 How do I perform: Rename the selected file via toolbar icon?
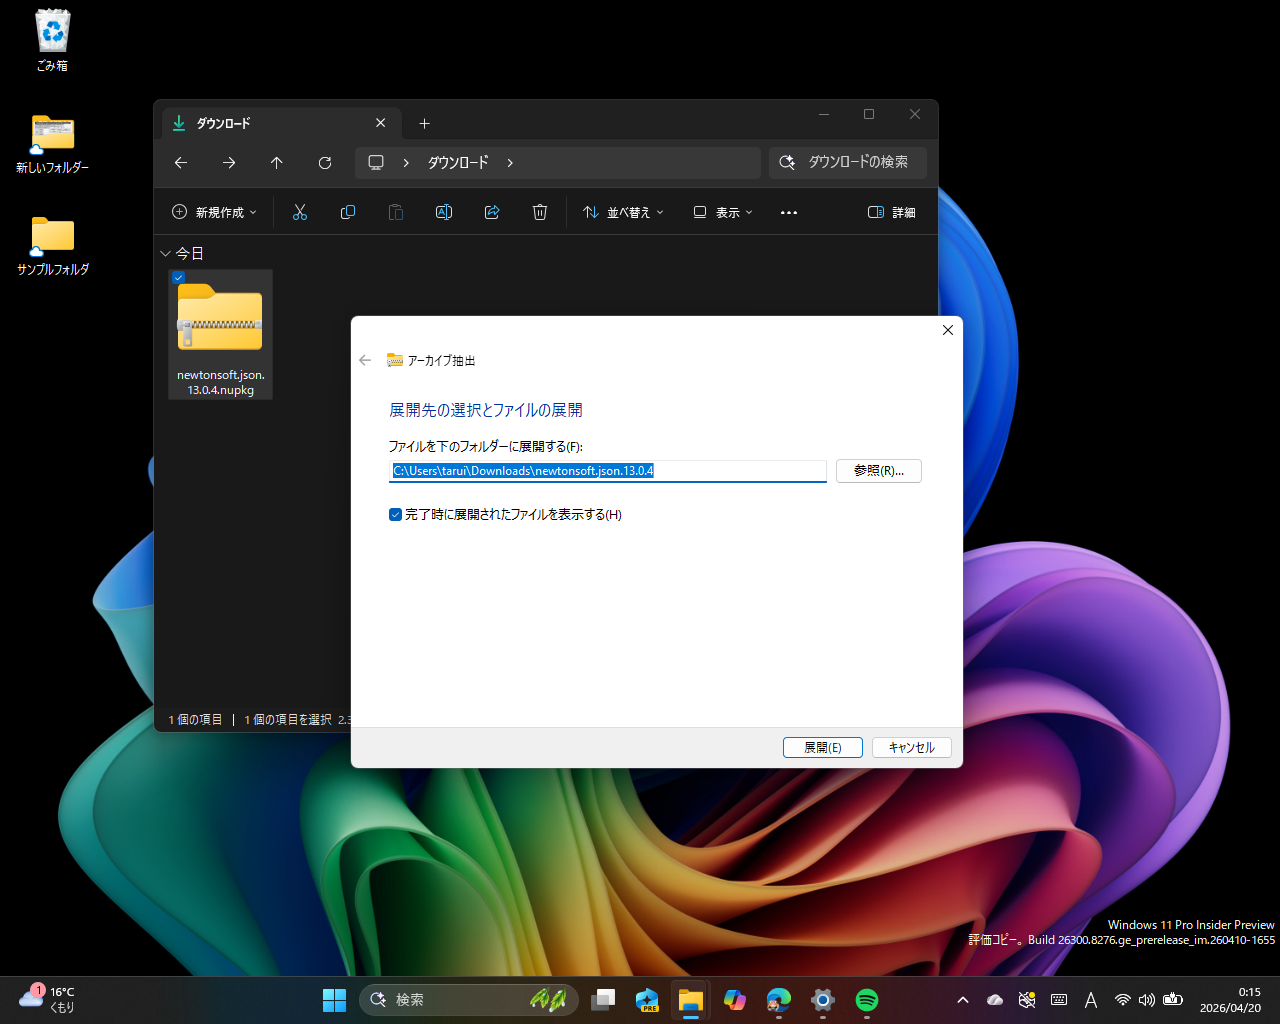click(x=444, y=212)
